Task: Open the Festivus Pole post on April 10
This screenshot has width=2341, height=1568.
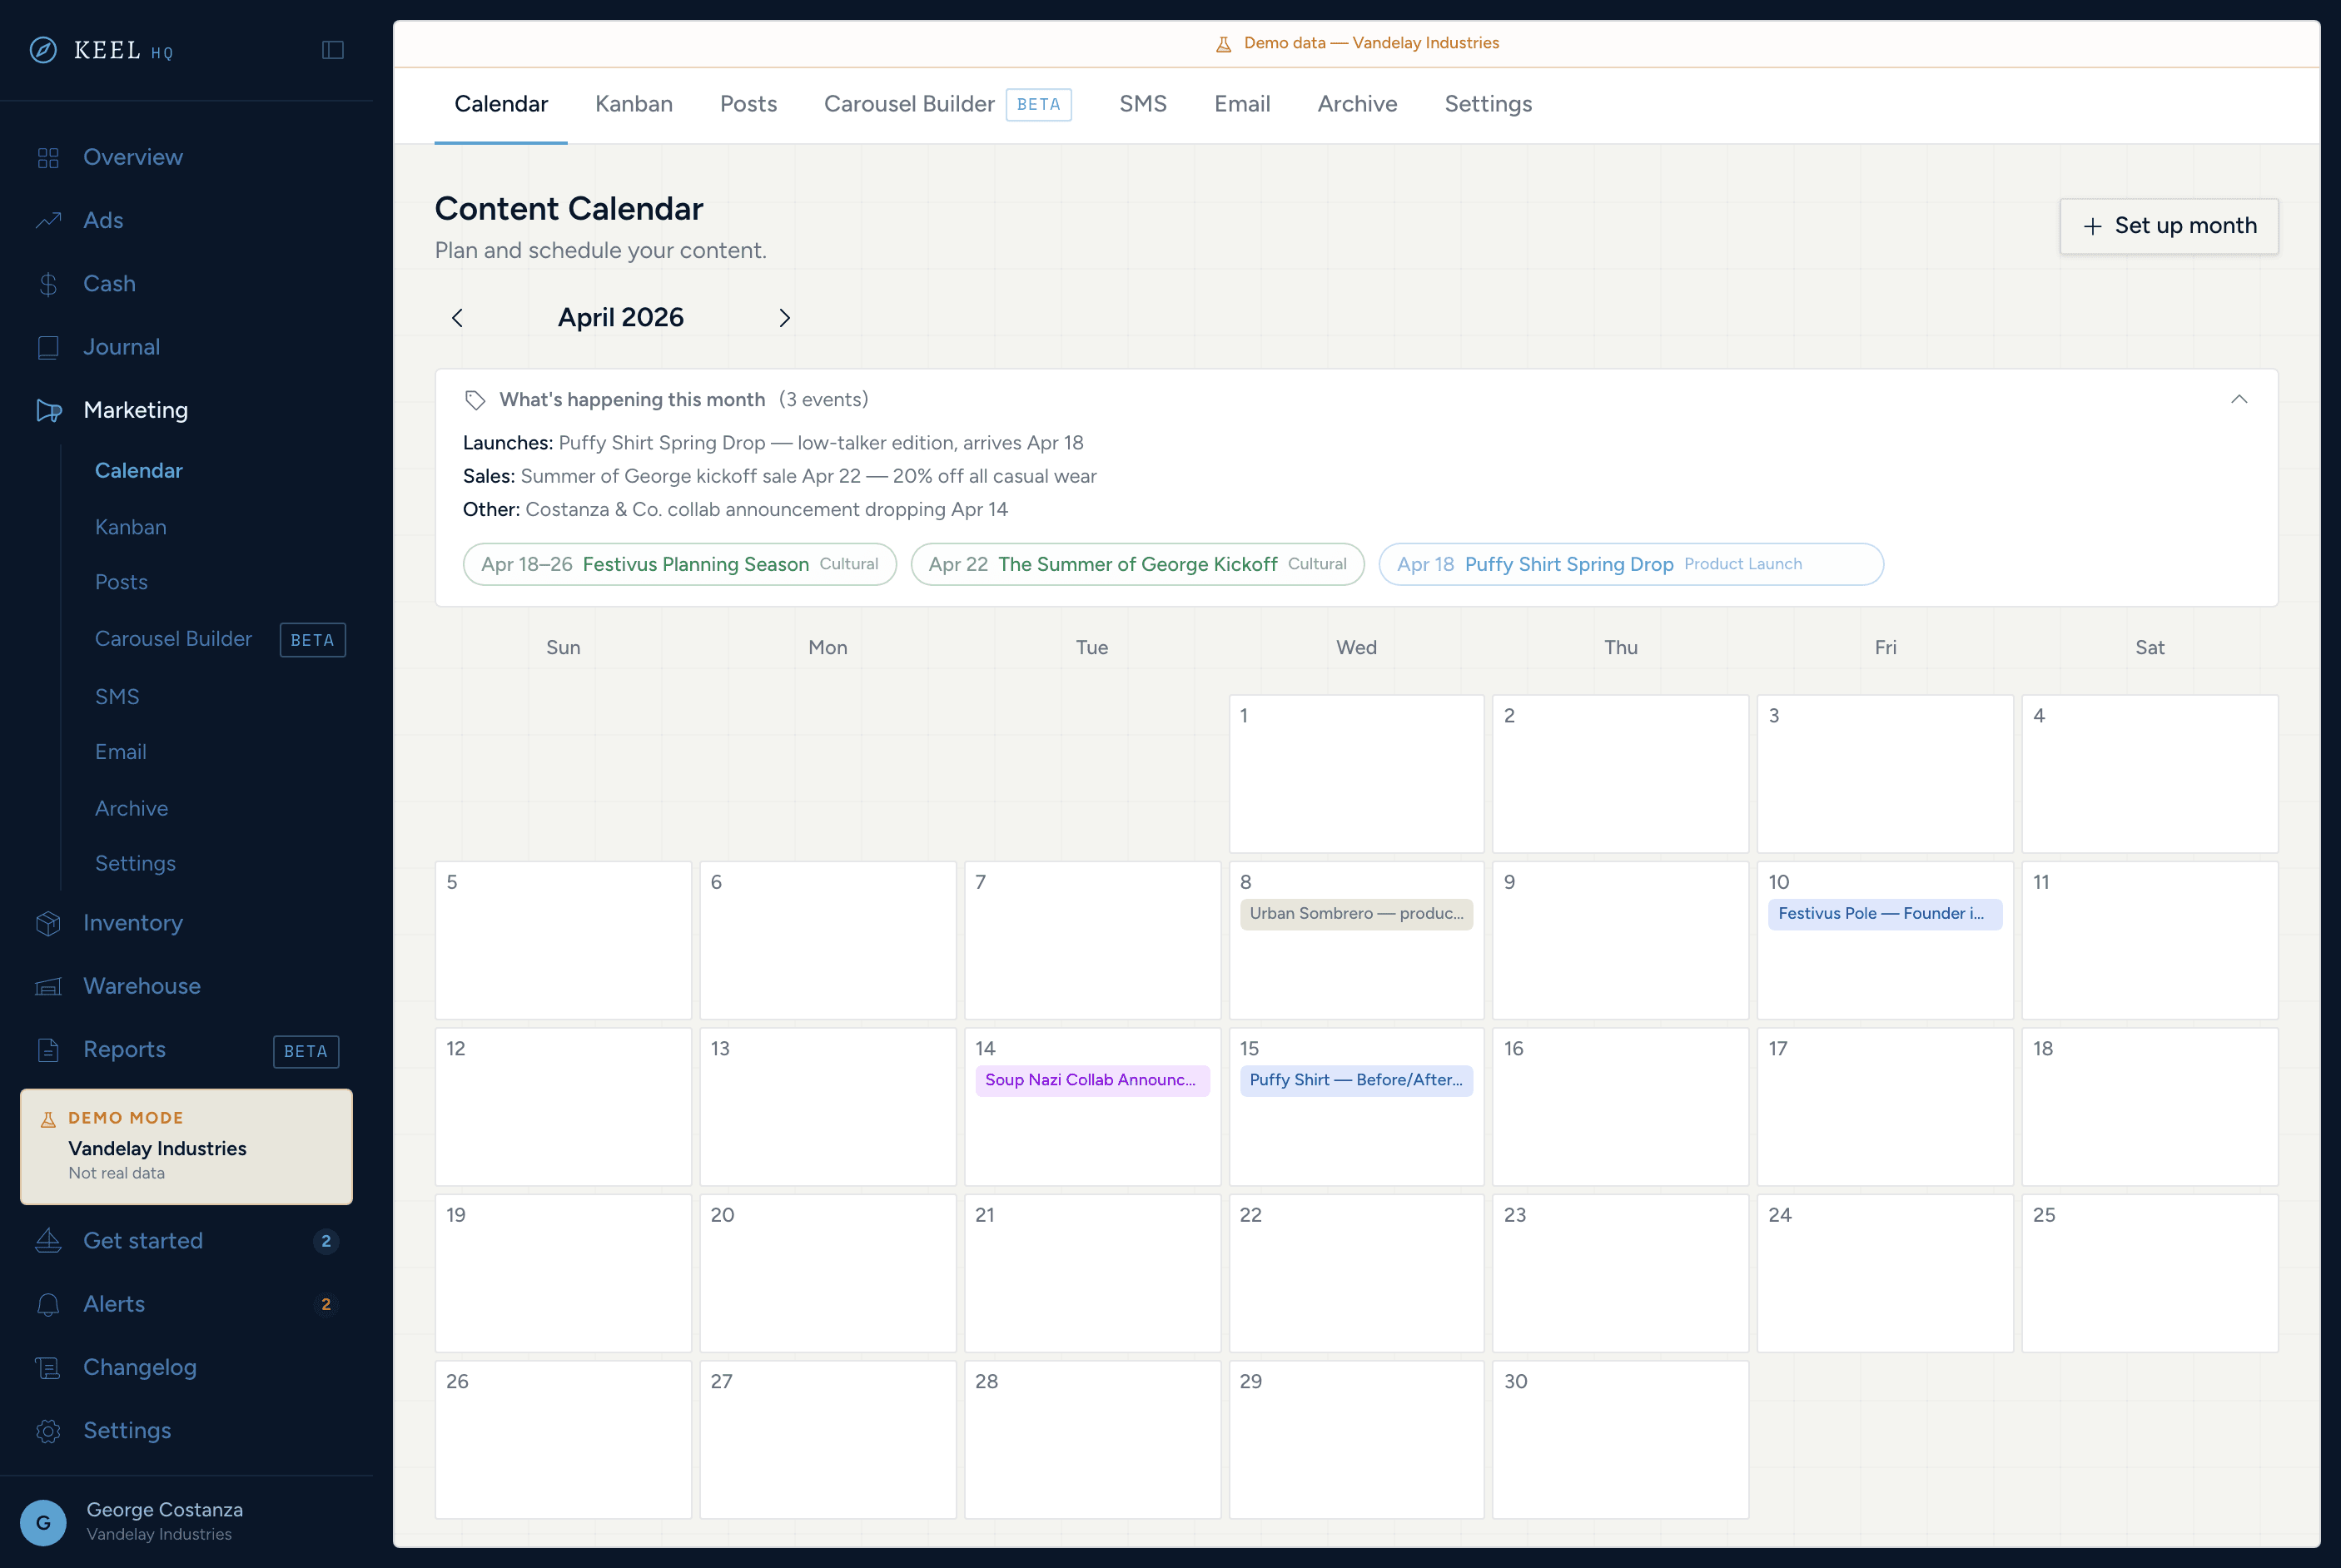Action: 1884,914
